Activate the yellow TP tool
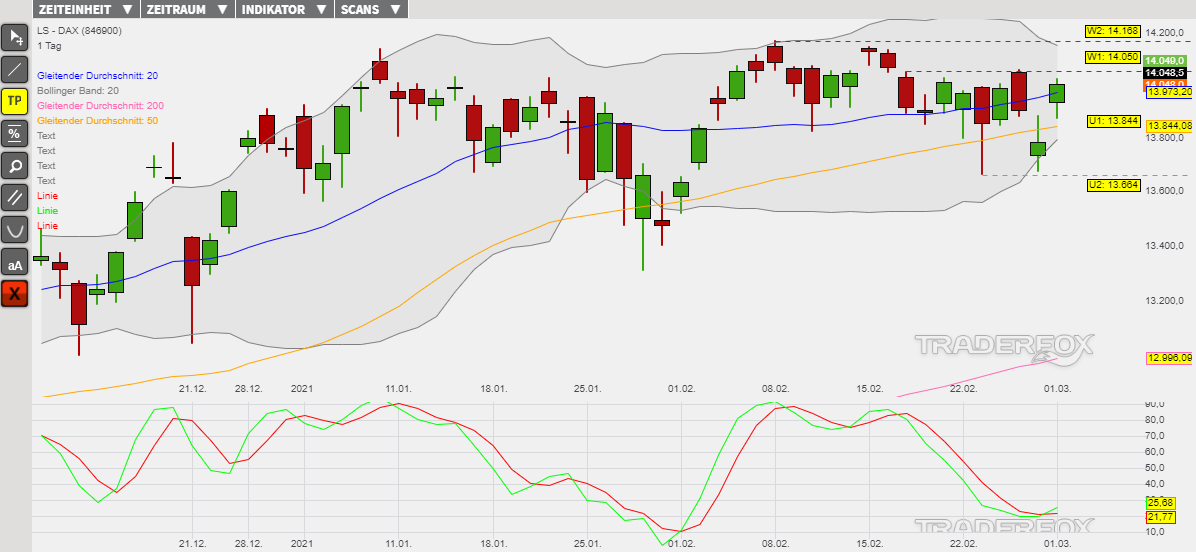This screenshot has width=1196, height=552. click(15, 101)
